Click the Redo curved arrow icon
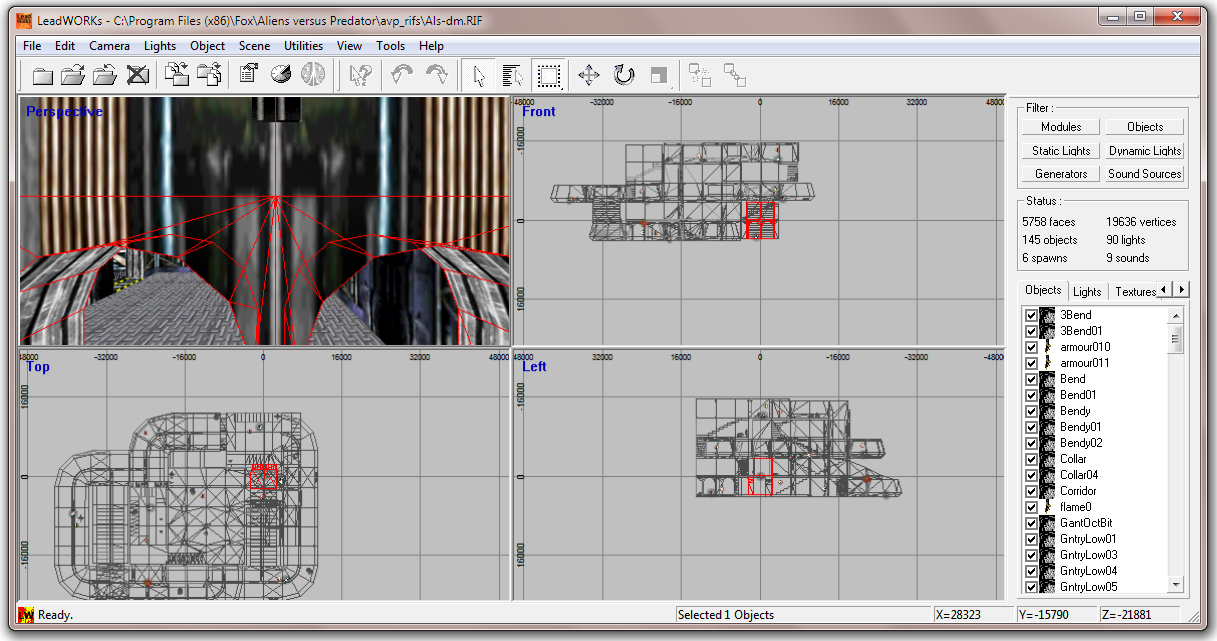The height and width of the screenshot is (641, 1217). 437,75
